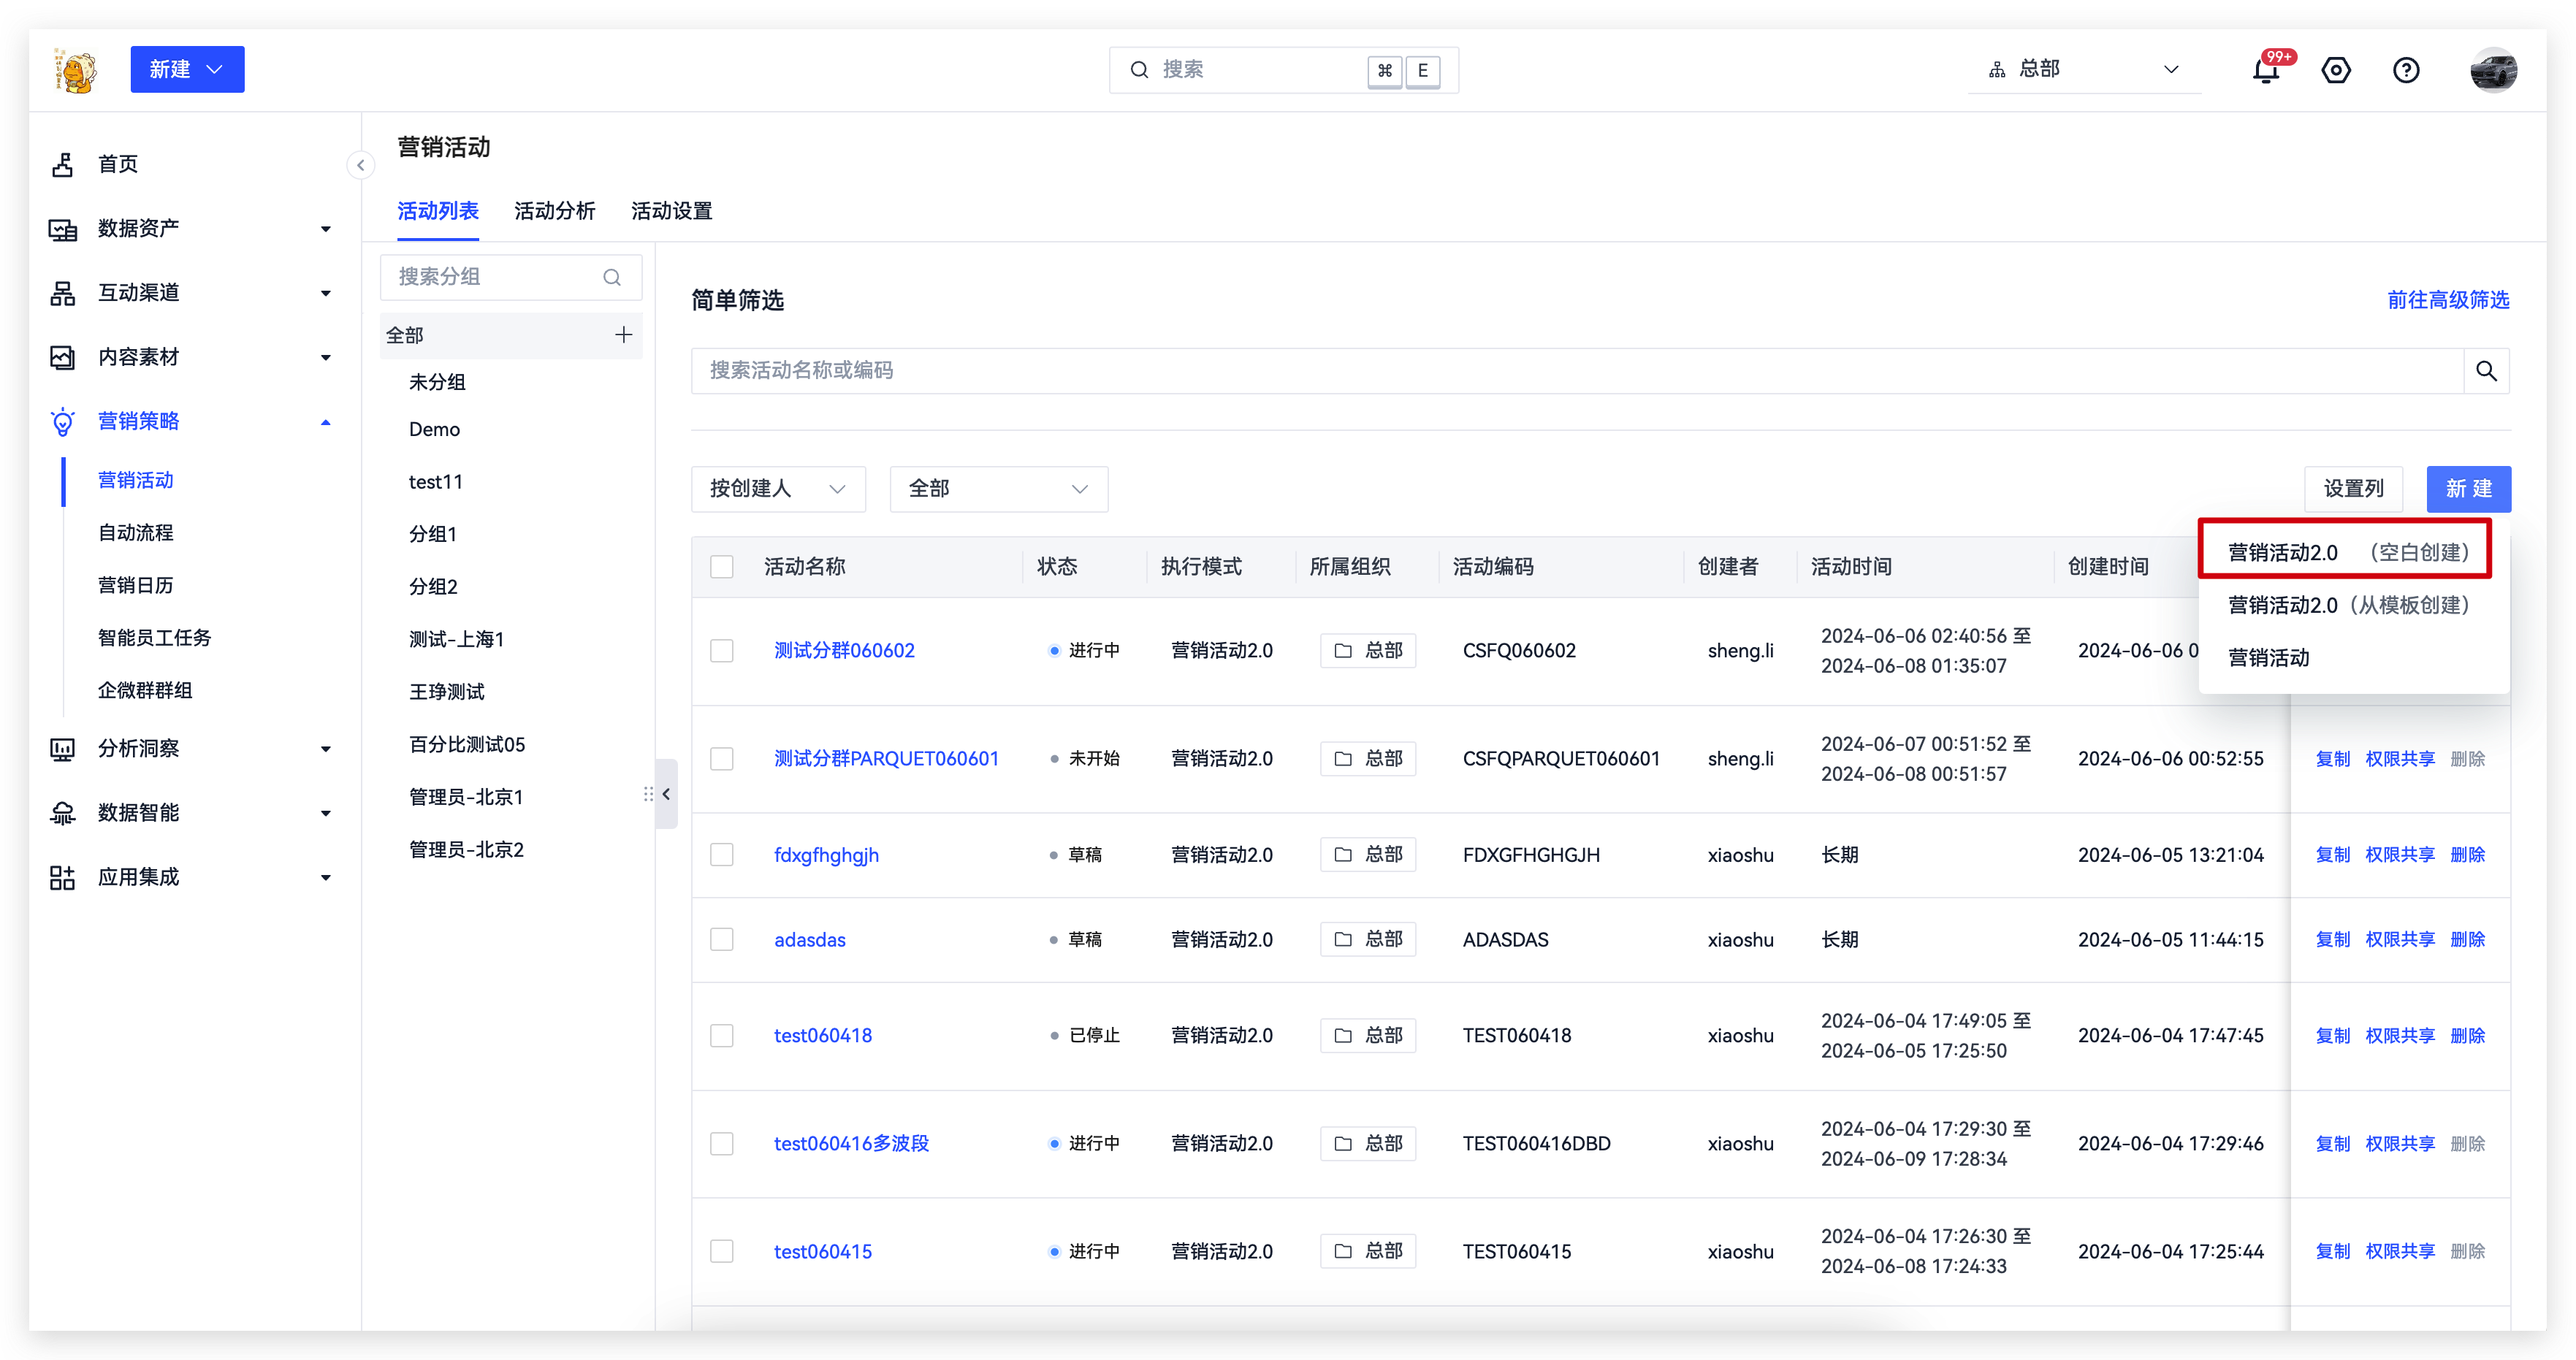2576x1360 pixels.
Task: Expand the 数据资产 menu arrow
Action: 326,229
